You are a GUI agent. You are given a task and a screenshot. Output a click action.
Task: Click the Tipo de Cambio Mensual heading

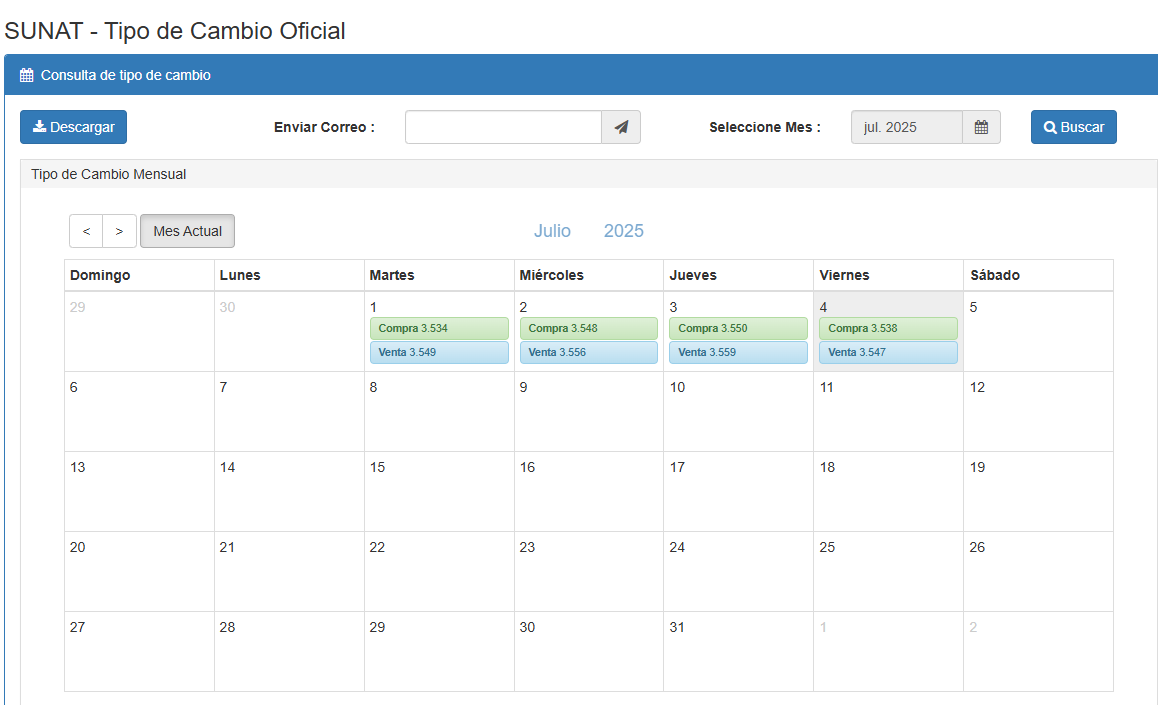pyautogui.click(x=109, y=174)
